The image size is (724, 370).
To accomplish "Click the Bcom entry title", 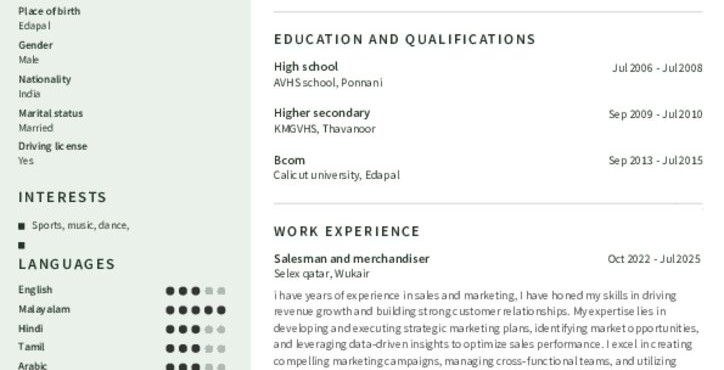I will 290,160.
